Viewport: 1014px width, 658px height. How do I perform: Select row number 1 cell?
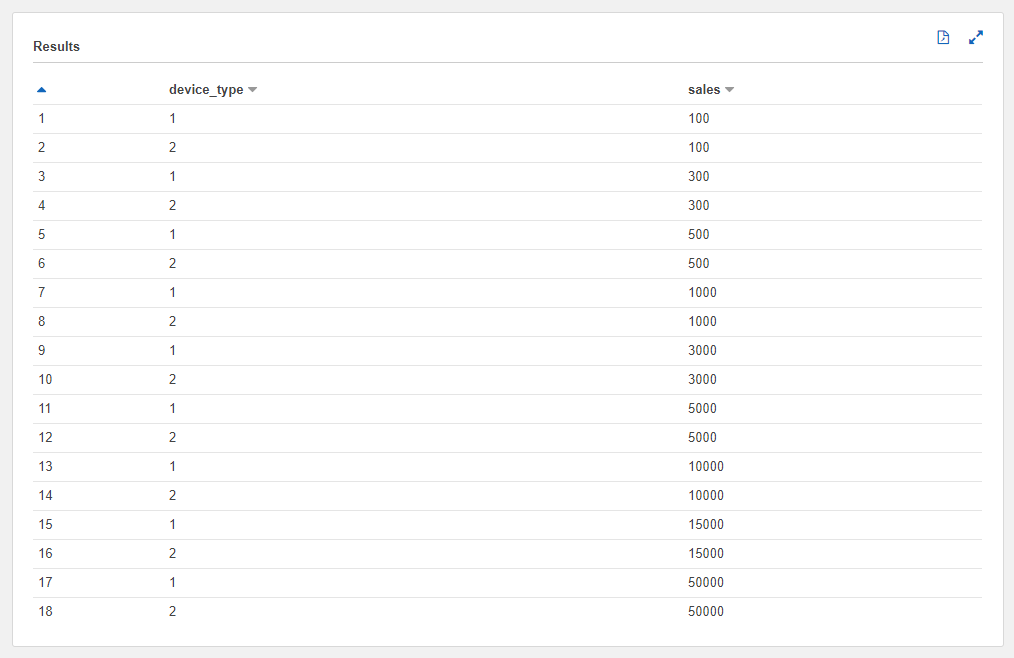[42, 118]
